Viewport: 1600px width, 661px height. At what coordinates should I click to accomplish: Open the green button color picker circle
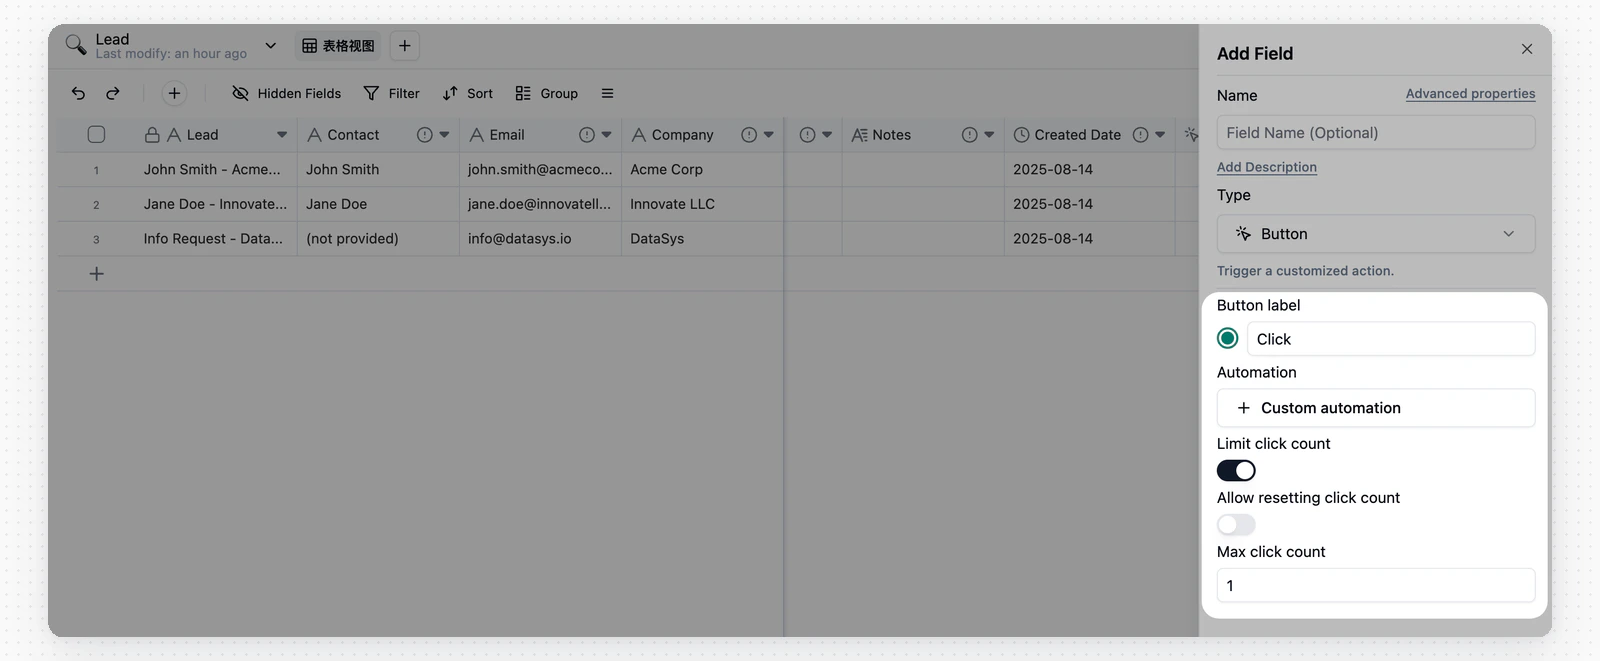(1228, 338)
